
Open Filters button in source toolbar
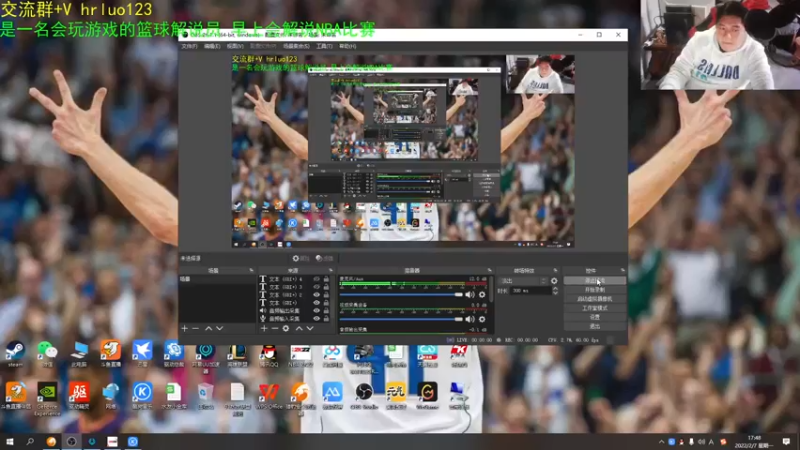324,258
